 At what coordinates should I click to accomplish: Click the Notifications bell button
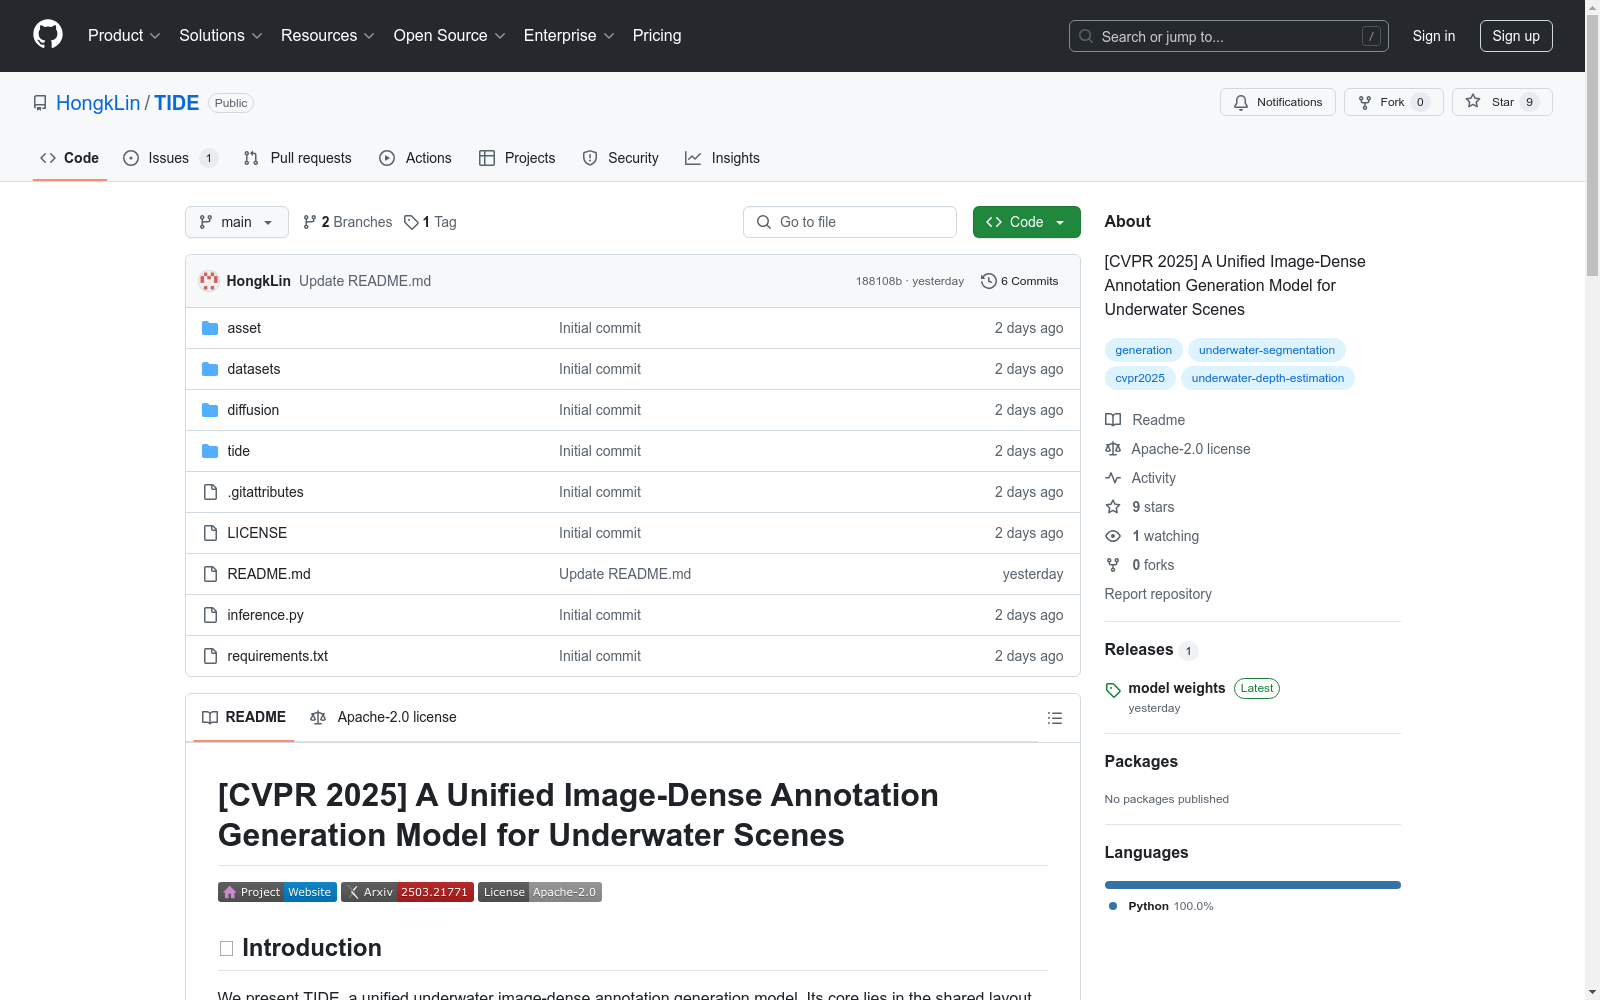click(1277, 102)
